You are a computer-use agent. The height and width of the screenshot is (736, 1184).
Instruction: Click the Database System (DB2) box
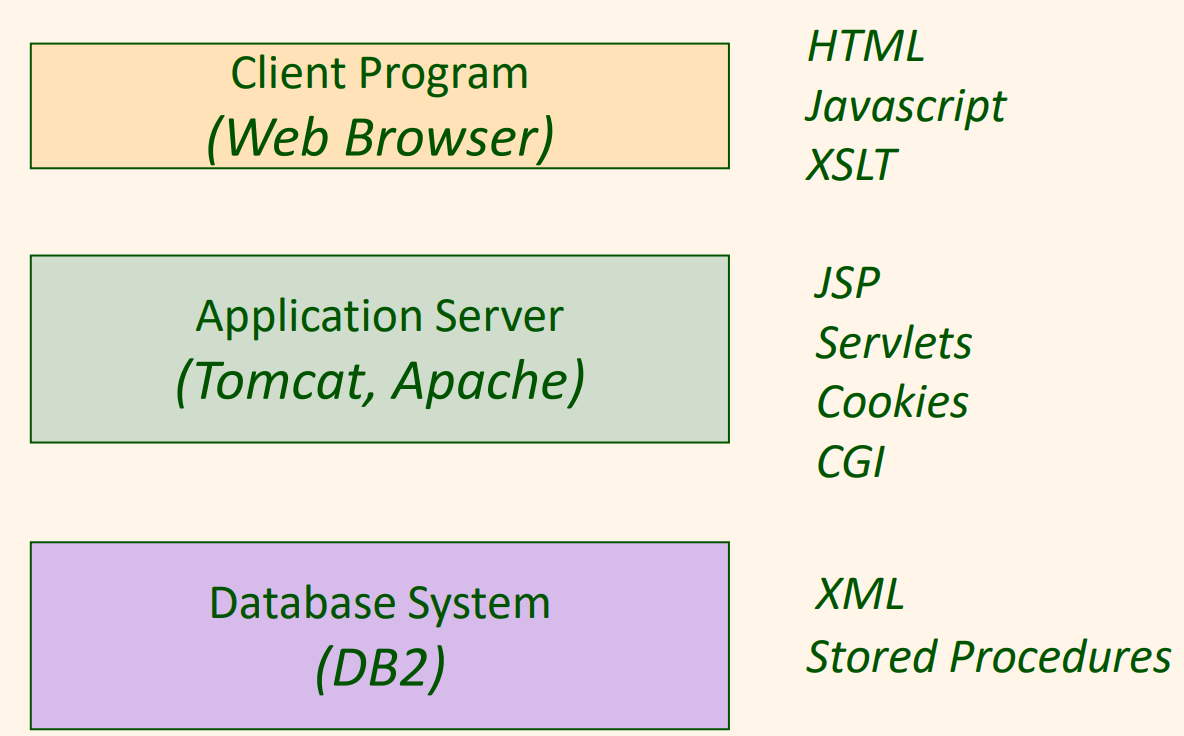pyautogui.click(x=380, y=636)
